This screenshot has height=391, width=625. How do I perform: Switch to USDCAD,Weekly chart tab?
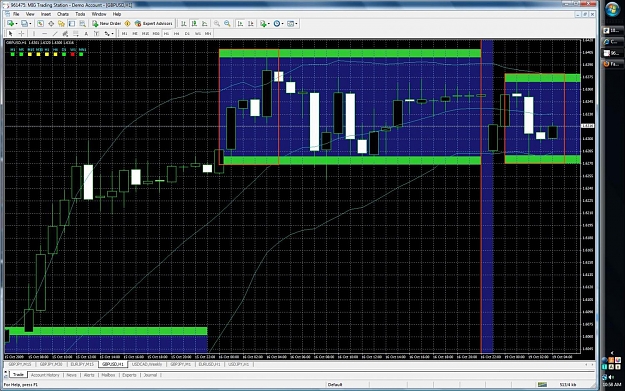click(x=147, y=364)
